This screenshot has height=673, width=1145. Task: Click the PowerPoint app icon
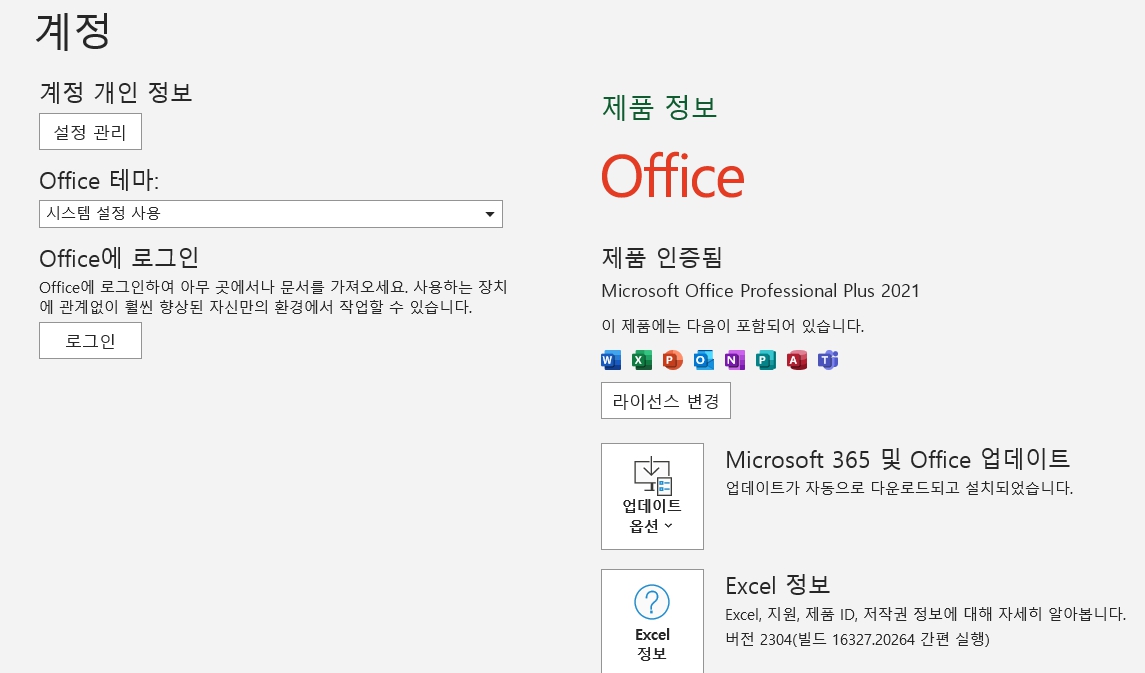673,360
